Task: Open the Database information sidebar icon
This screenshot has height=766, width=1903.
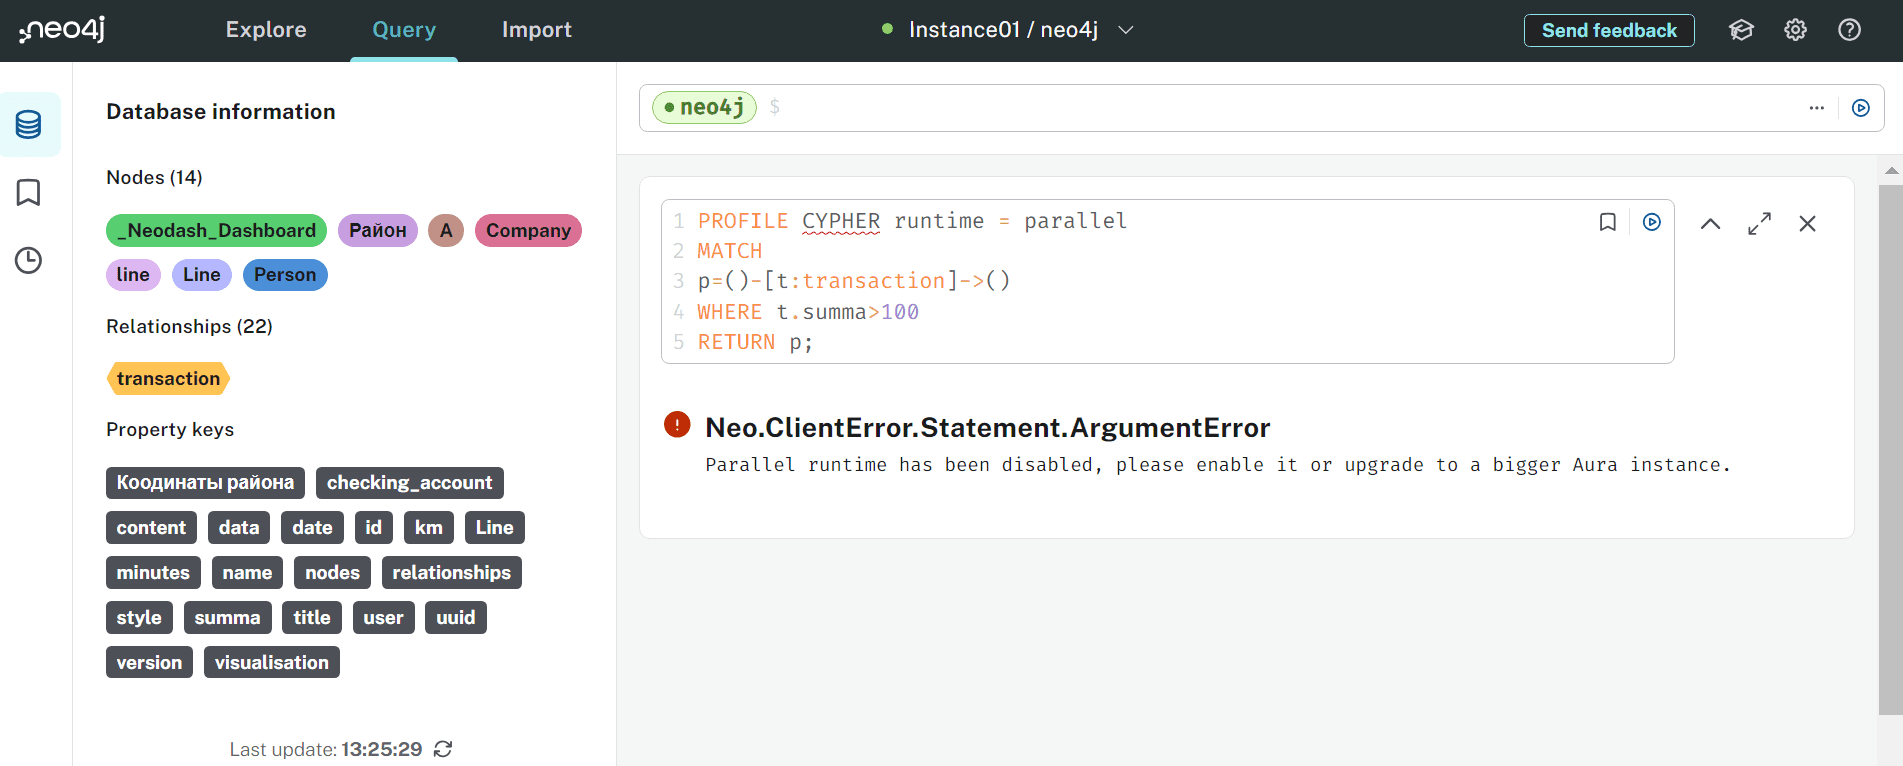Action: 29,125
